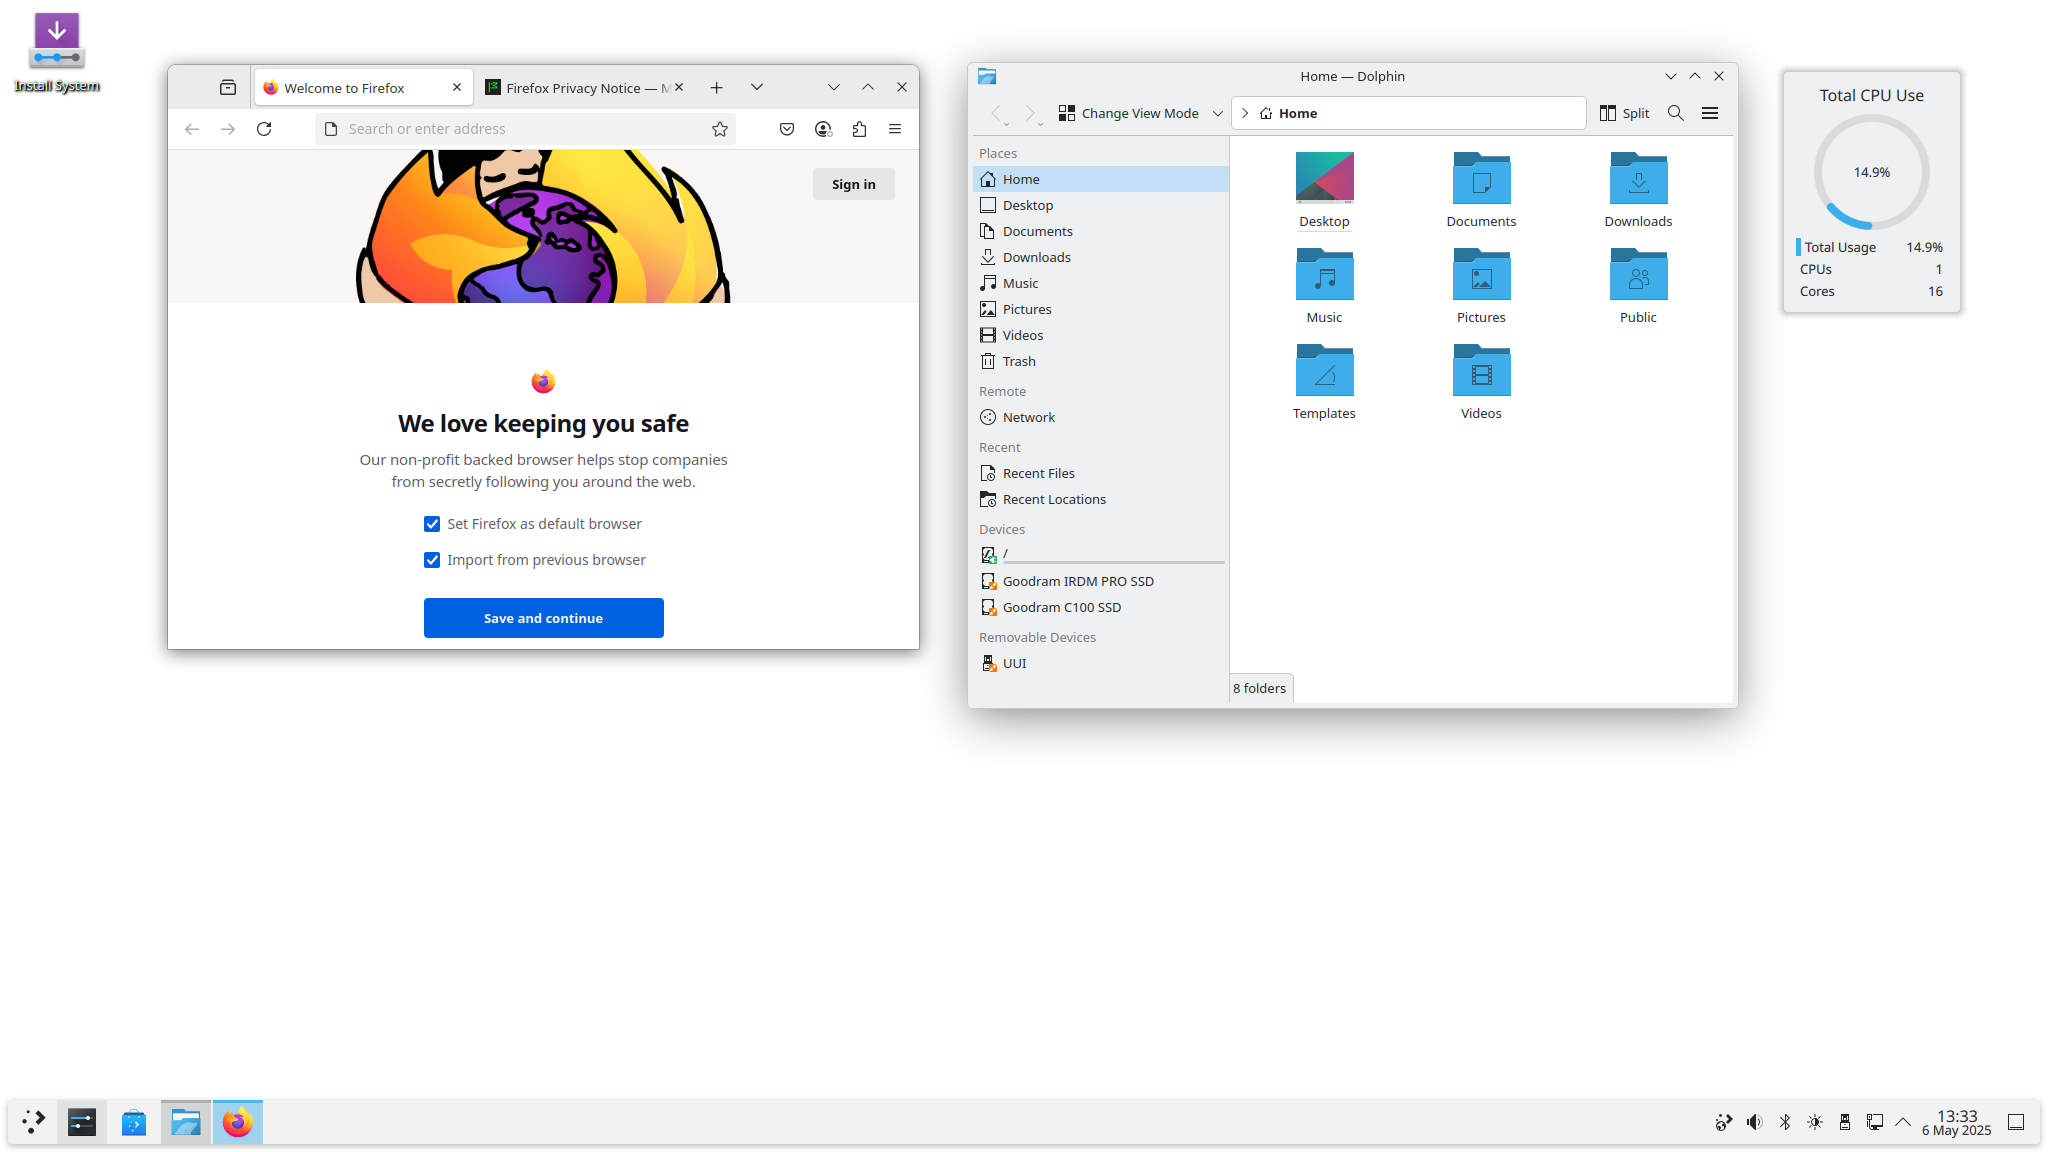This screenshot has width=2048, height=1152.
Task: Click Firefox forward arrow
Action: pos(228,129)
